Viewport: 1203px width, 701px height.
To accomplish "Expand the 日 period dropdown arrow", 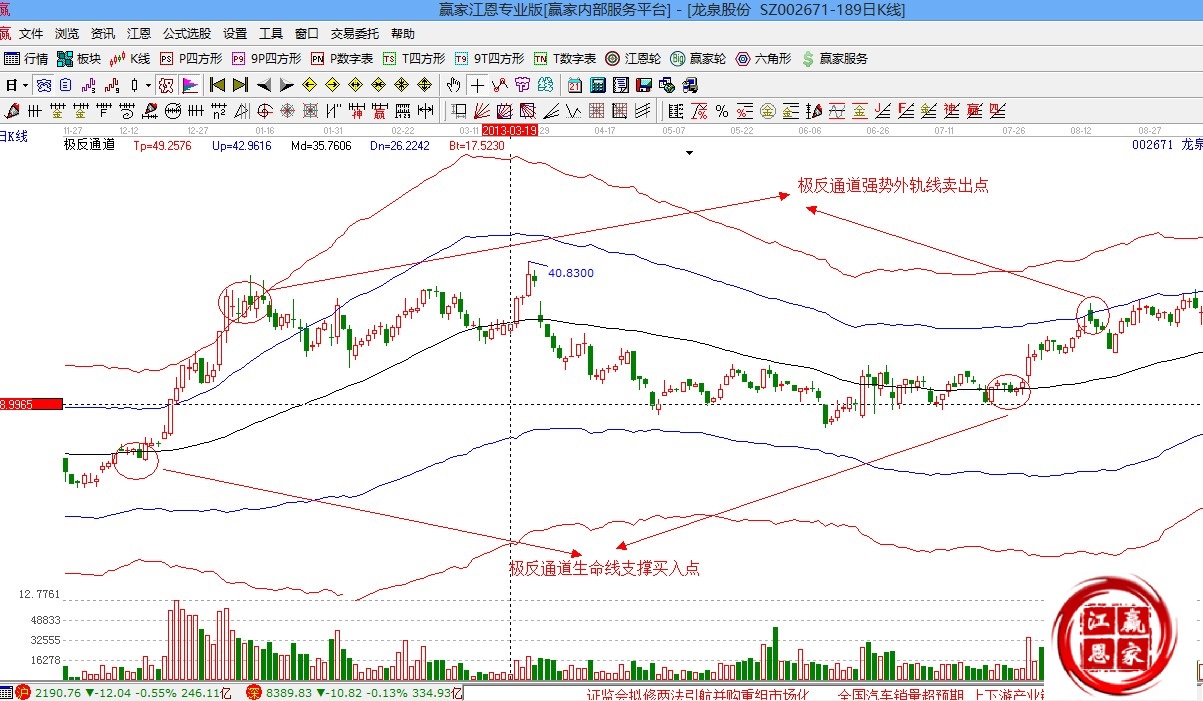I will (x=25, y=85).
